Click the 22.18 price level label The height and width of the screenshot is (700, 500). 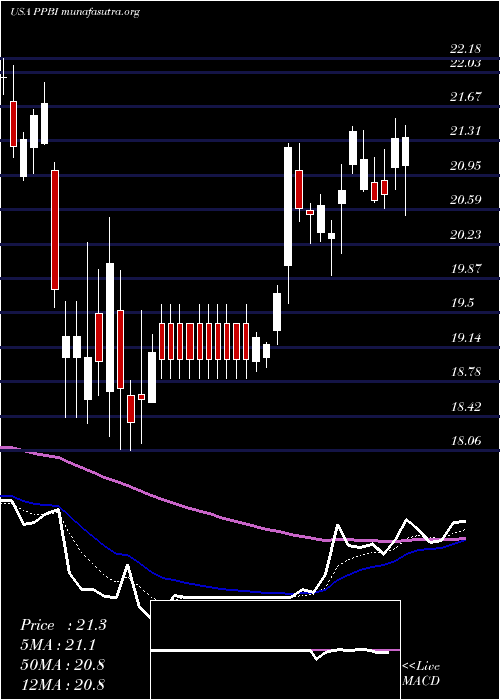[466, 49]
